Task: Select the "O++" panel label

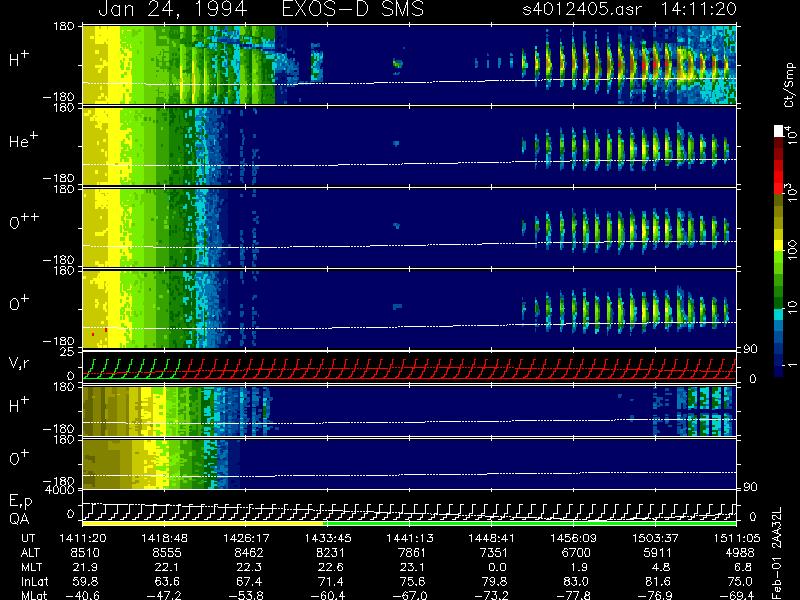Action: tap(24, 221)
